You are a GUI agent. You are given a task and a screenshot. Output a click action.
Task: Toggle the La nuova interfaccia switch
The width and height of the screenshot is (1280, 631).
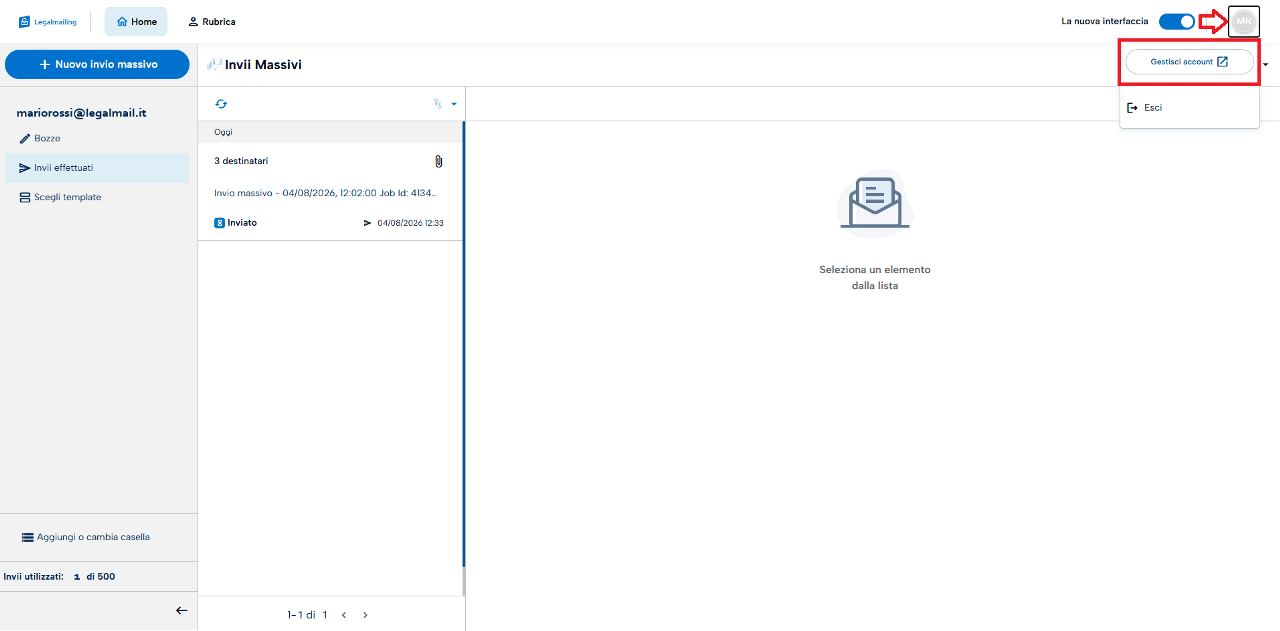(1177, 21)
